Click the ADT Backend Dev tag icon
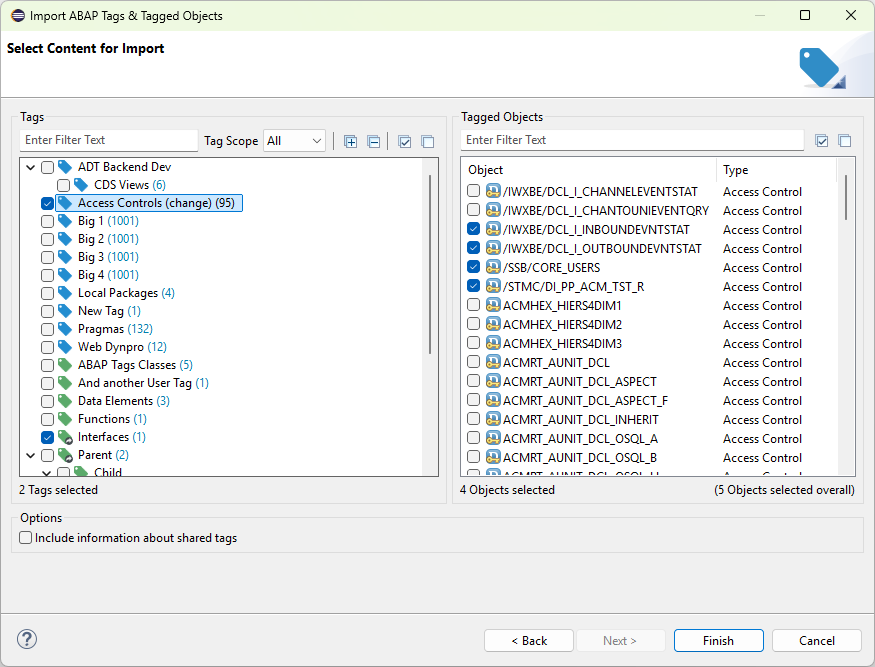Image resolution: width=875 pixels, height=667 pixels. (65, 167)
